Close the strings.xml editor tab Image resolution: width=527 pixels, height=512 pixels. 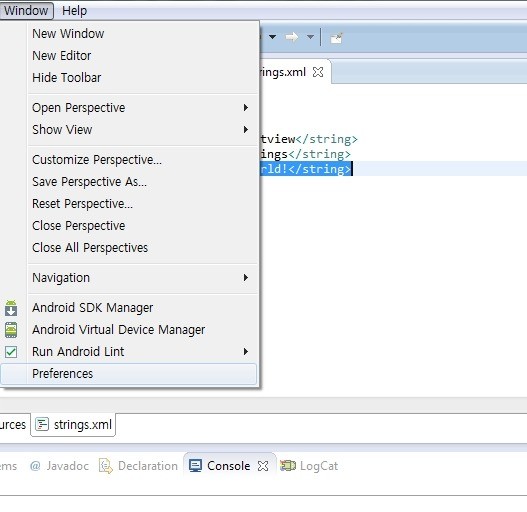point(318,72)
